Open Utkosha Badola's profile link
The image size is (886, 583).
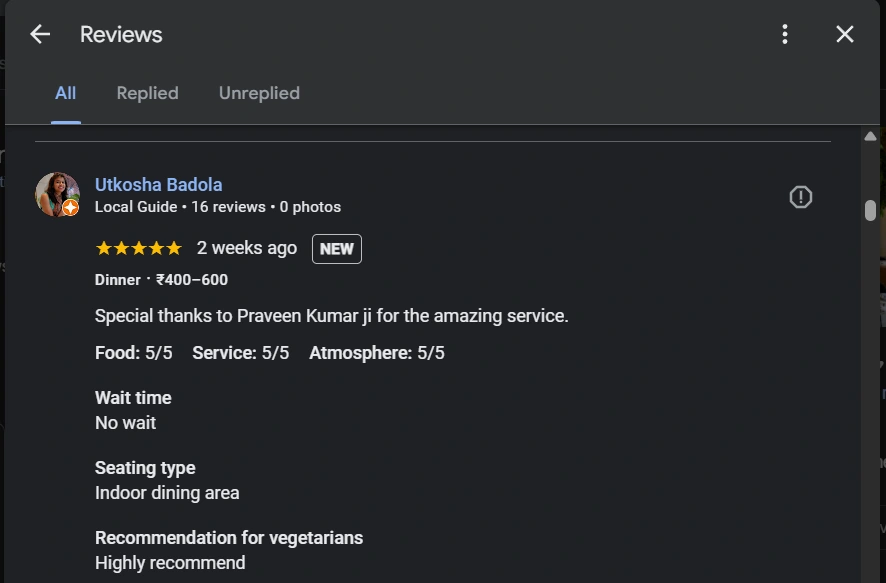(158, 185)
